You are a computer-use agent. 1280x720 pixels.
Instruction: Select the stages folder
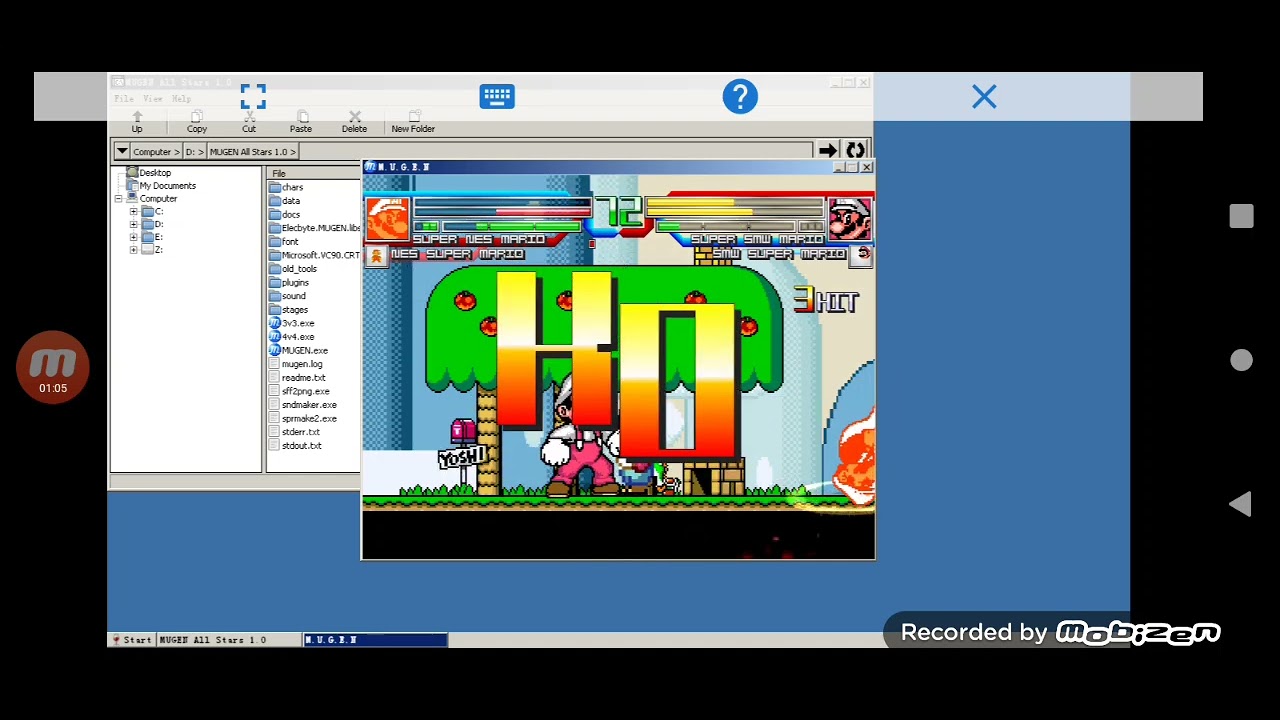pos(288,310)
